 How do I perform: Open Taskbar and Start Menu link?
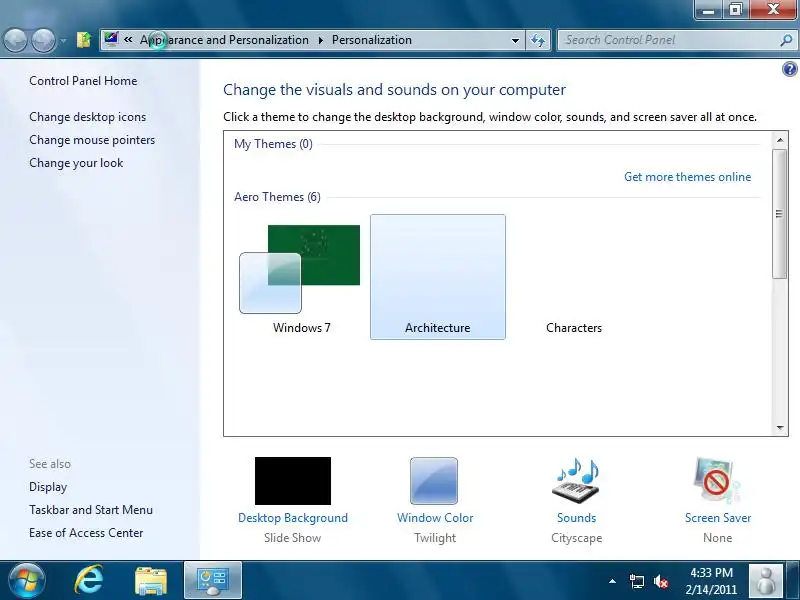pos(91,510)
